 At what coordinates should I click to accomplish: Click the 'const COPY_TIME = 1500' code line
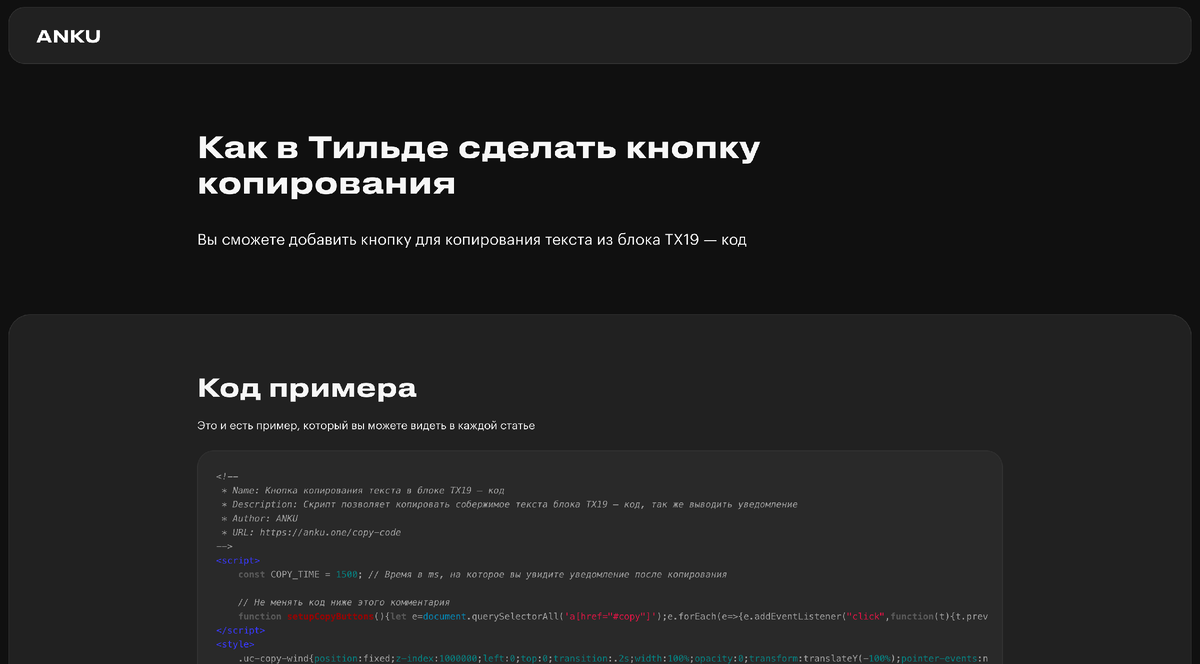point(482,575)
